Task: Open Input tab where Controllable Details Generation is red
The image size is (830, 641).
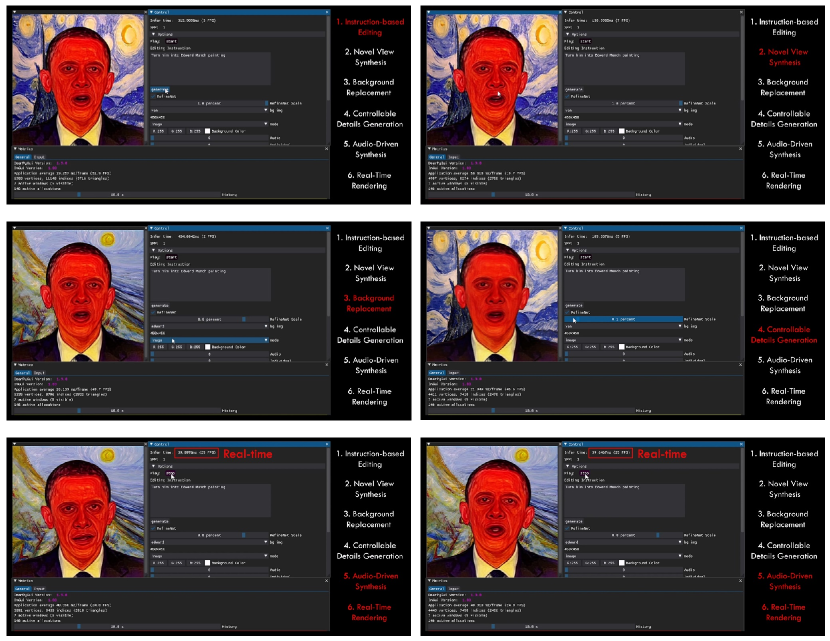Action: click(453, 373)
